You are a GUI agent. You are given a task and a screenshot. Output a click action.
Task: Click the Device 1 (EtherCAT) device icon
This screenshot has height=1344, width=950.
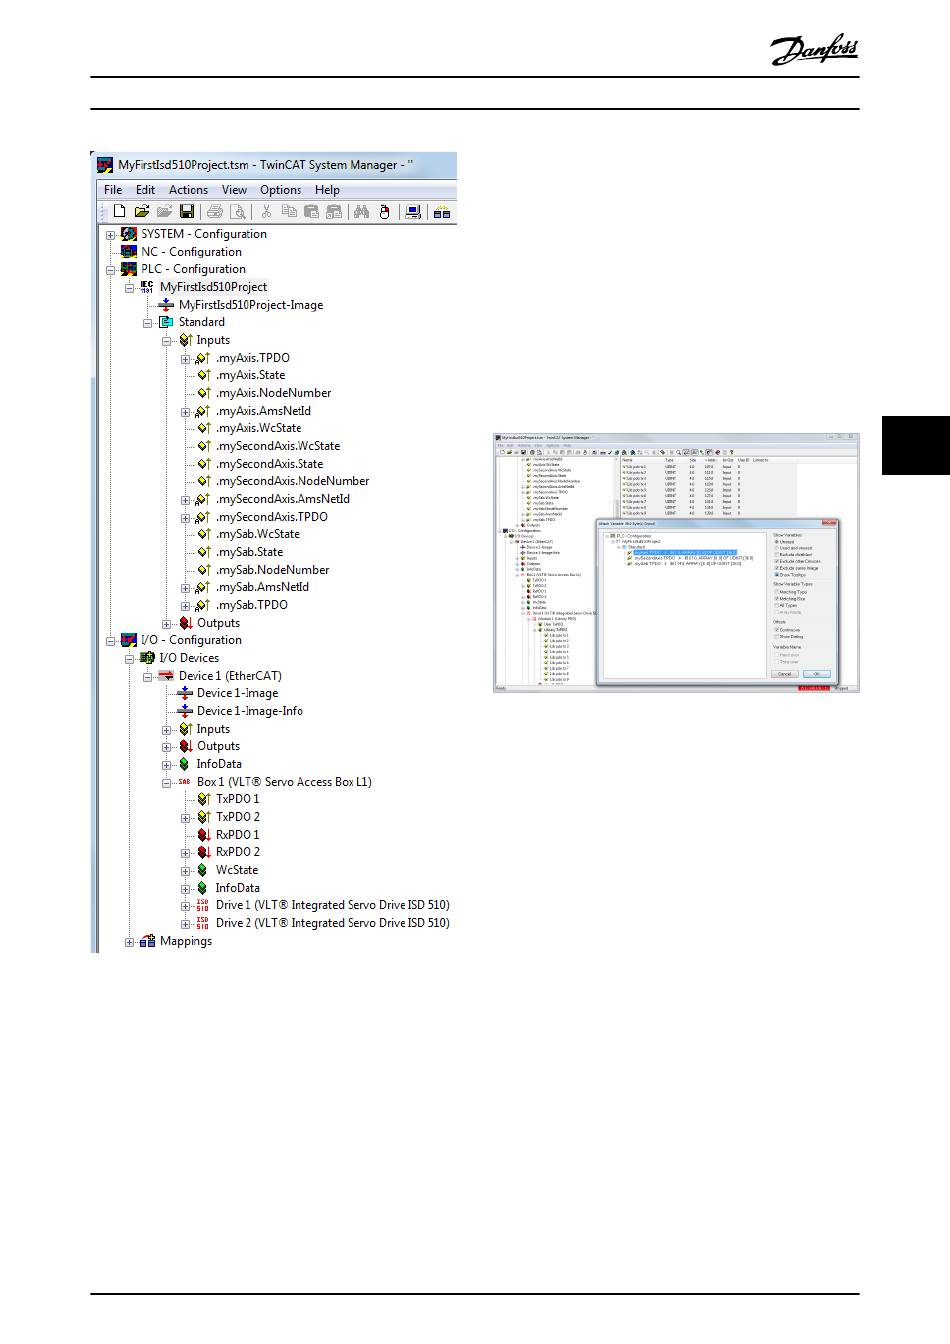pos(166,676)
